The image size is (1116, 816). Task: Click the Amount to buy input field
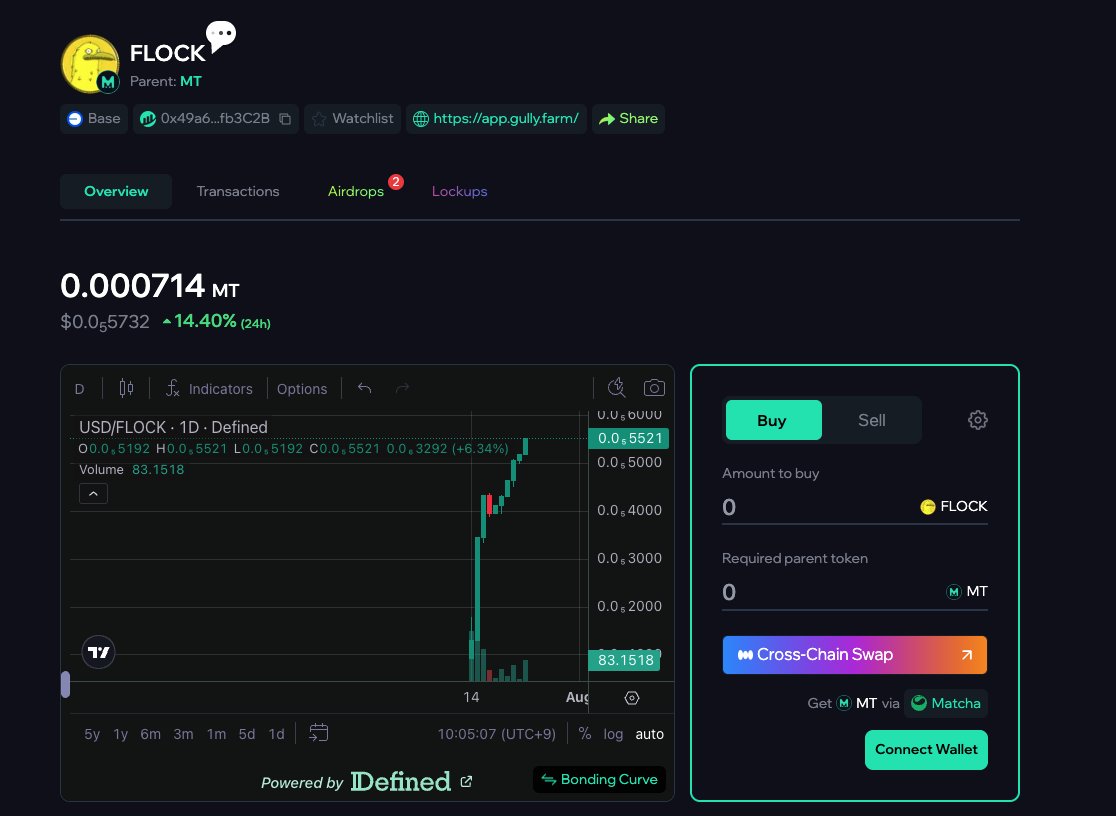click(x=818, y=507)
